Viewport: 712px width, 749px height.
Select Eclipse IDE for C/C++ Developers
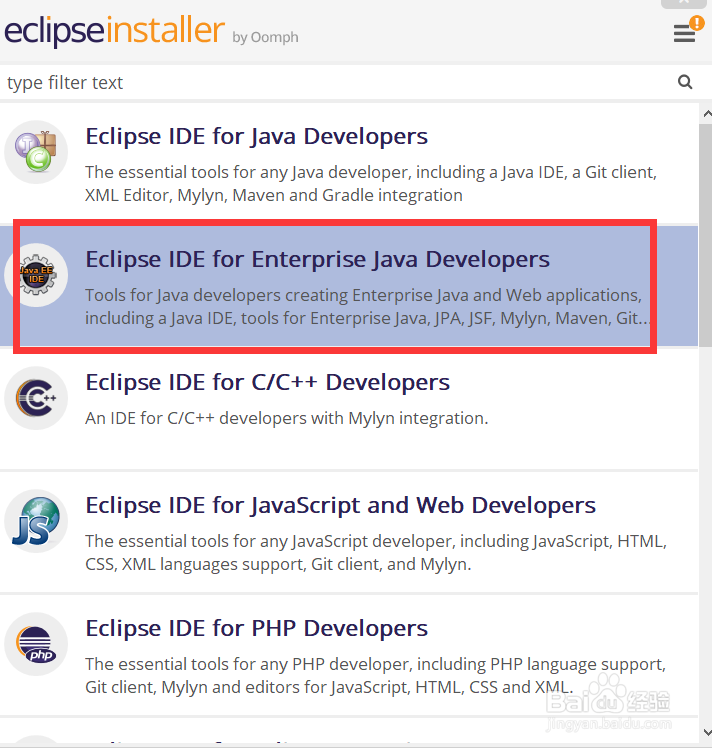(x=349, y=409)
